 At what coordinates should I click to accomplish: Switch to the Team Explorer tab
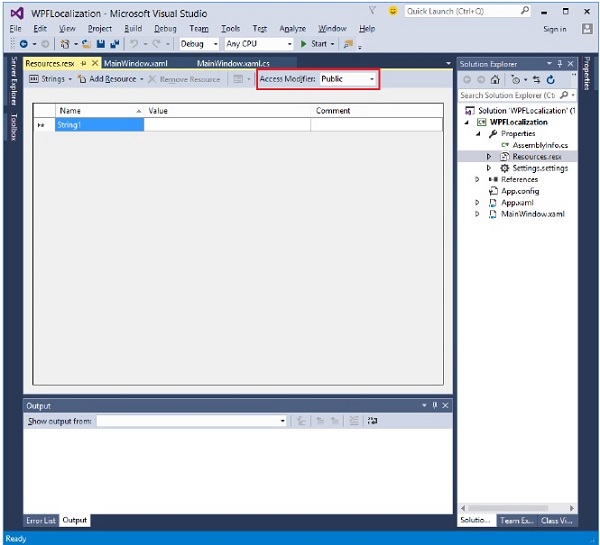pyautogui.click(x=517, y=521)
